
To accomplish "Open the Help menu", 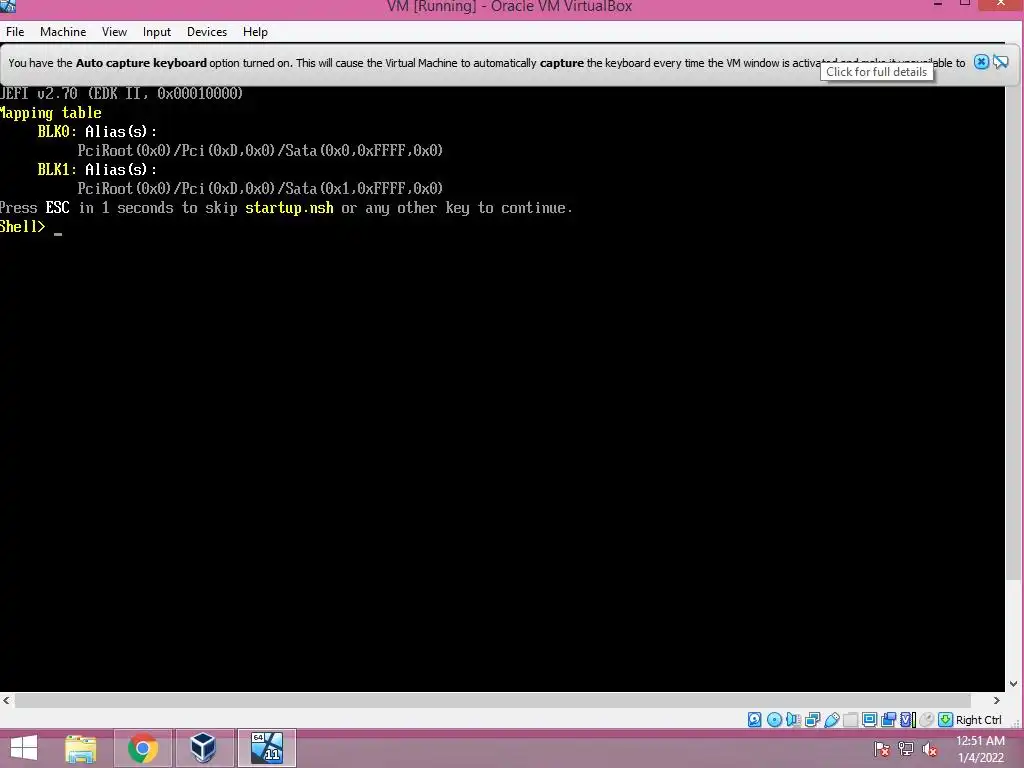I will click(x=255, y=31).
